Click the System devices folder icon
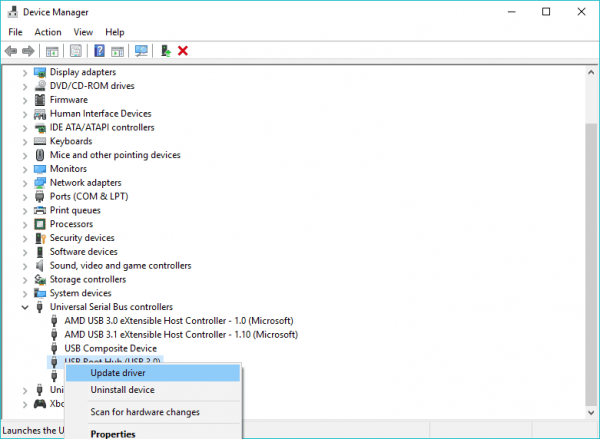Screen dimensions: 600x439 coord(40,294)
